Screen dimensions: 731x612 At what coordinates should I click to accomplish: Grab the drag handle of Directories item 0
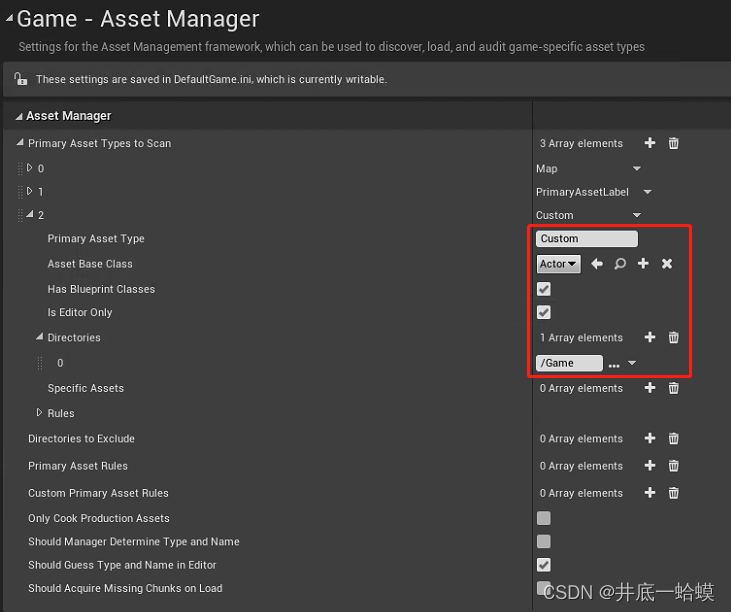(x=40, y=363)
